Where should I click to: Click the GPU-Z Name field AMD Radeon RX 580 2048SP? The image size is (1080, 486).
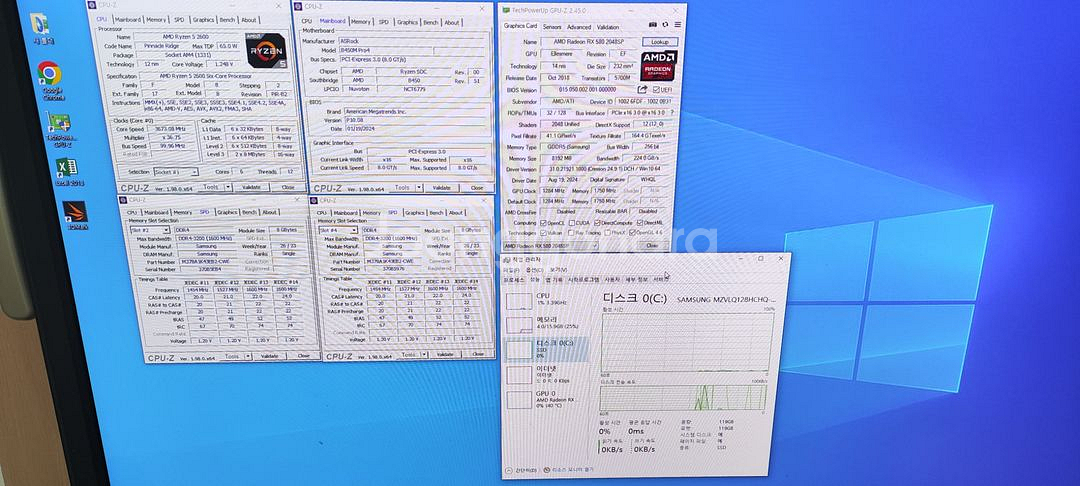pos(589,42)
